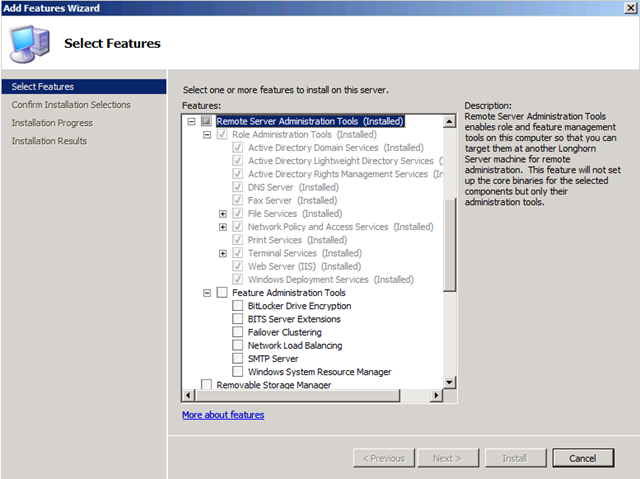Viewport: 640px width, 479px height.
Task: Click the wizard computer icon in header
Action: pyautogui.click(x=30, y=44)
